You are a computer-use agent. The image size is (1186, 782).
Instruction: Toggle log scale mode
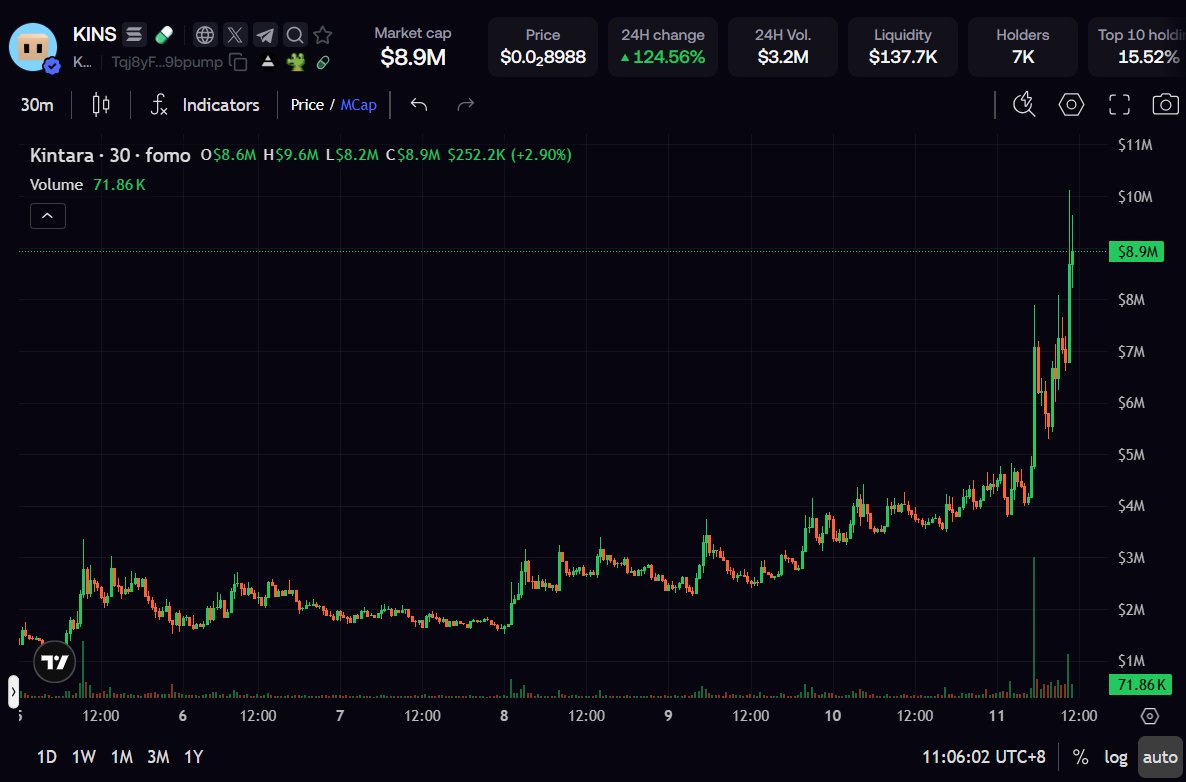coord(1116,757)
